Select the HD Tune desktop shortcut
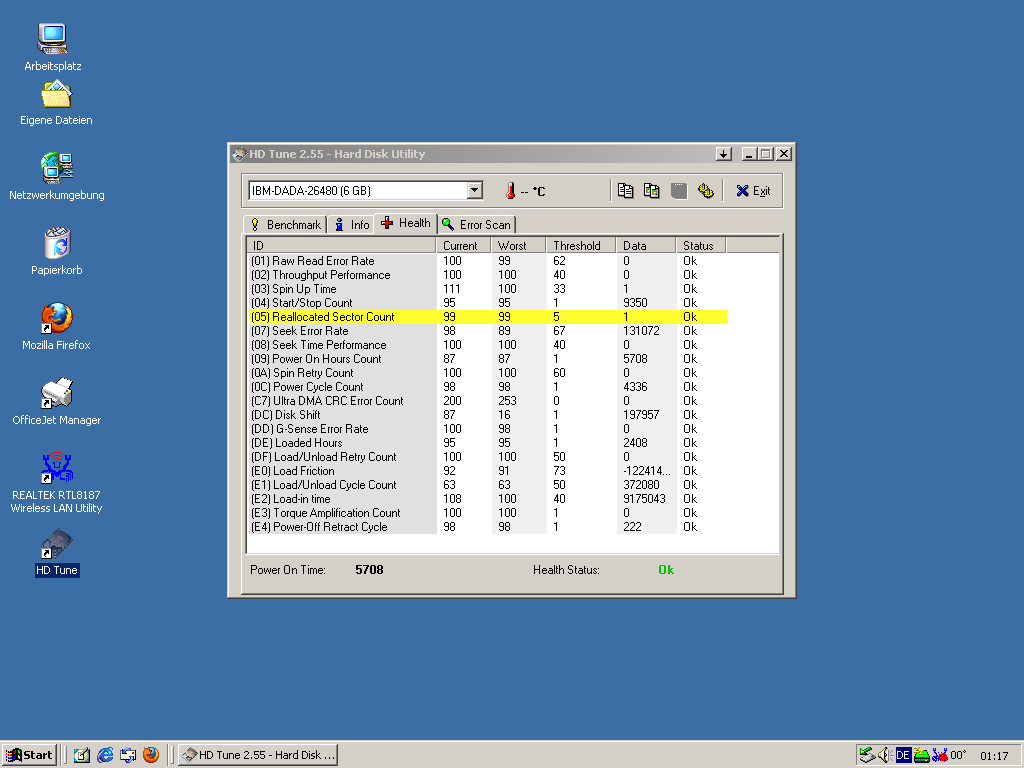The width and height of the screenshot is (1024, 768). [57, 552]
